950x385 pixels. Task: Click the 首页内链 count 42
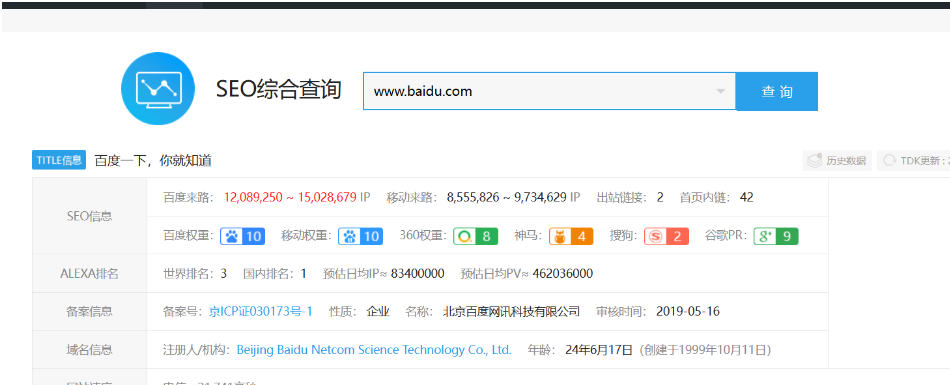[x=746, y=197]
